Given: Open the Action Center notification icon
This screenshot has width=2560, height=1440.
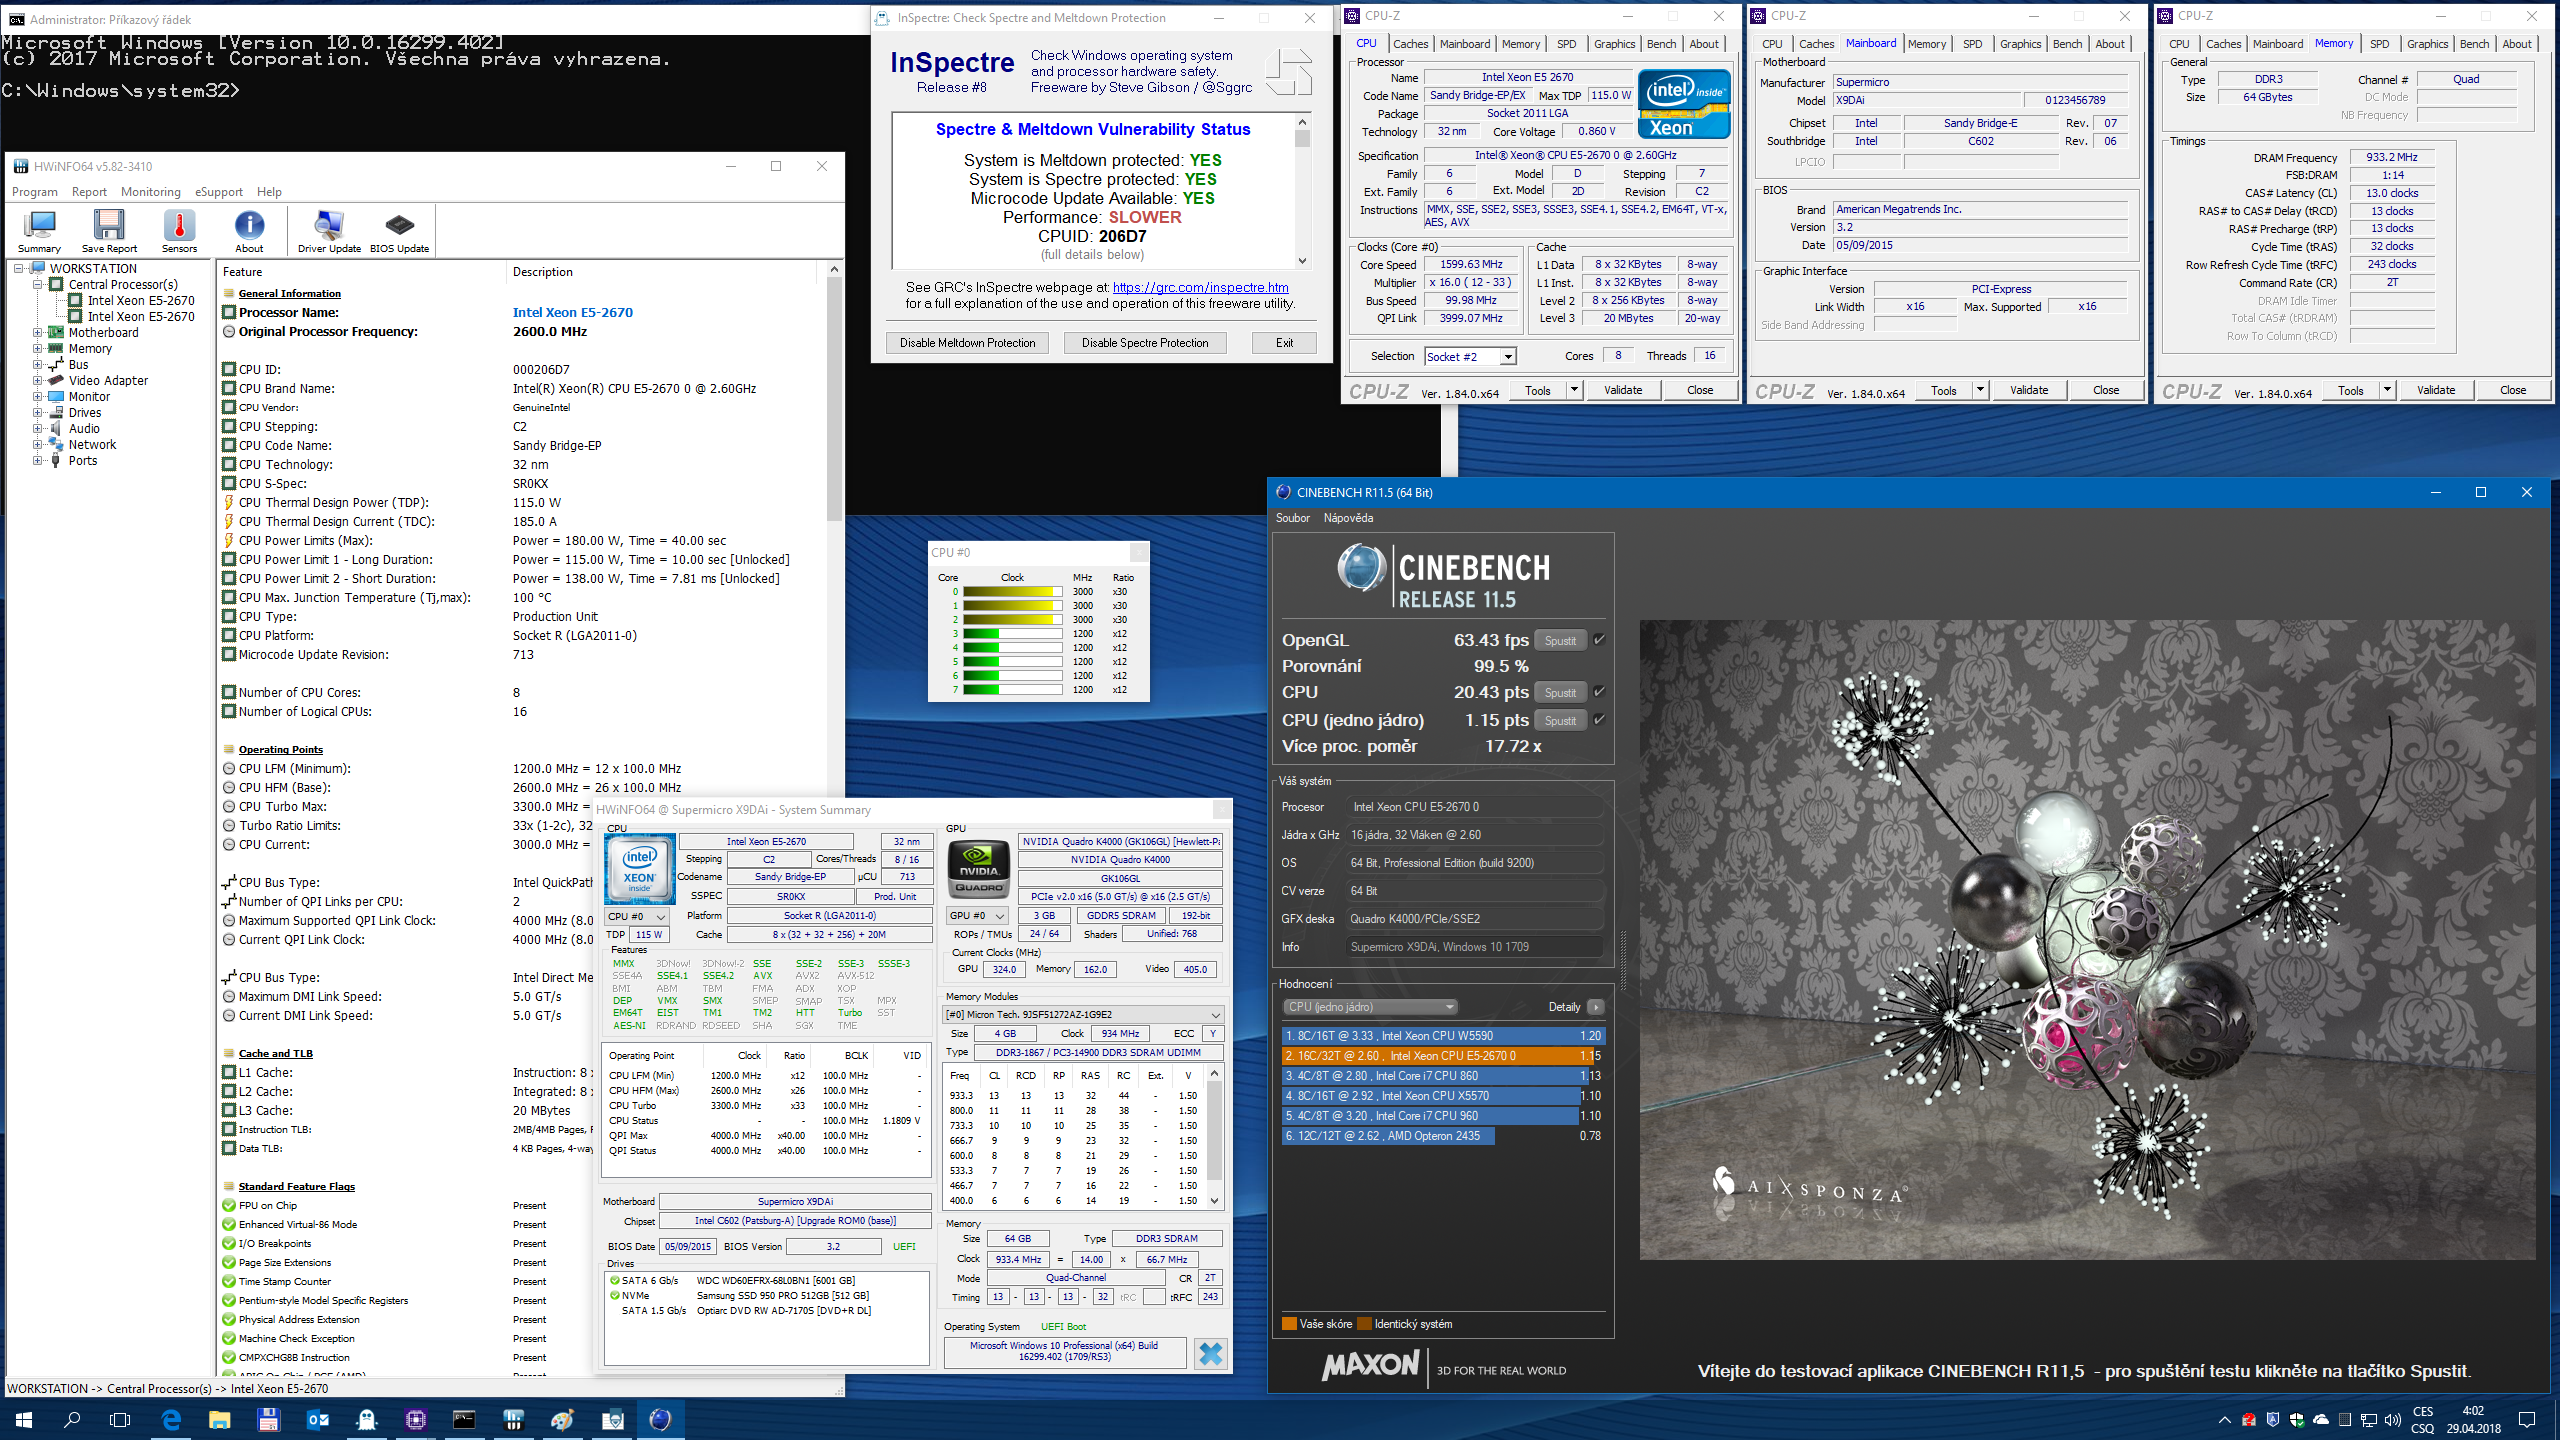Looking at the screenshot, I should point(2527,1419).
